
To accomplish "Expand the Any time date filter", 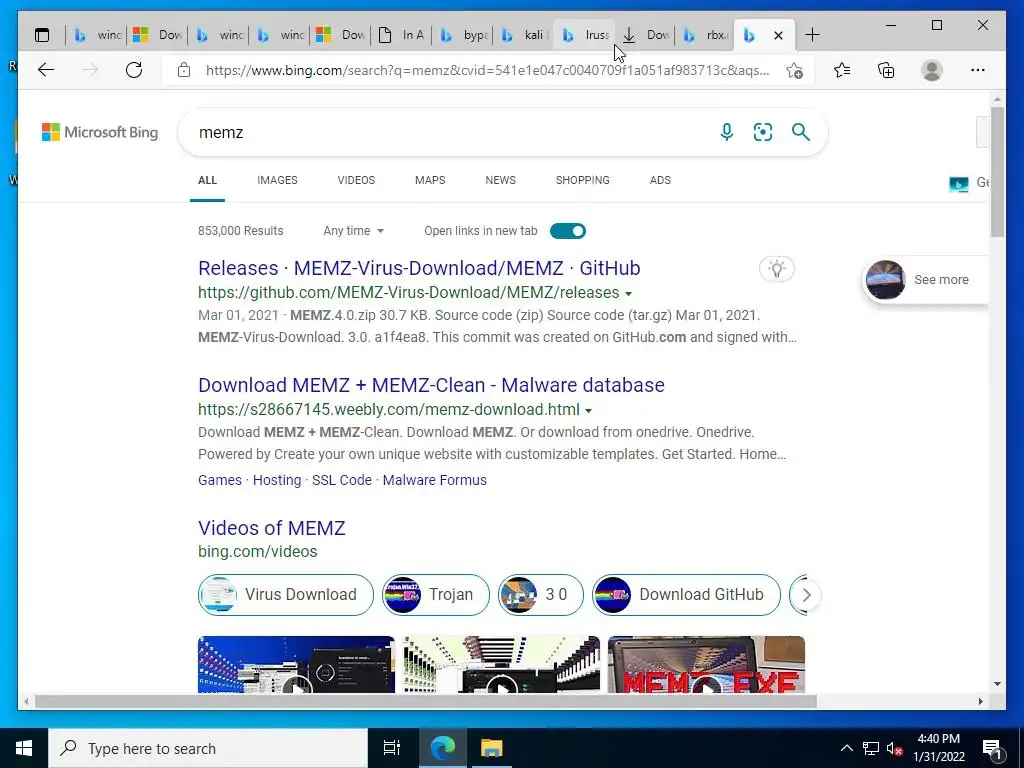I will (x=353, y=231).
